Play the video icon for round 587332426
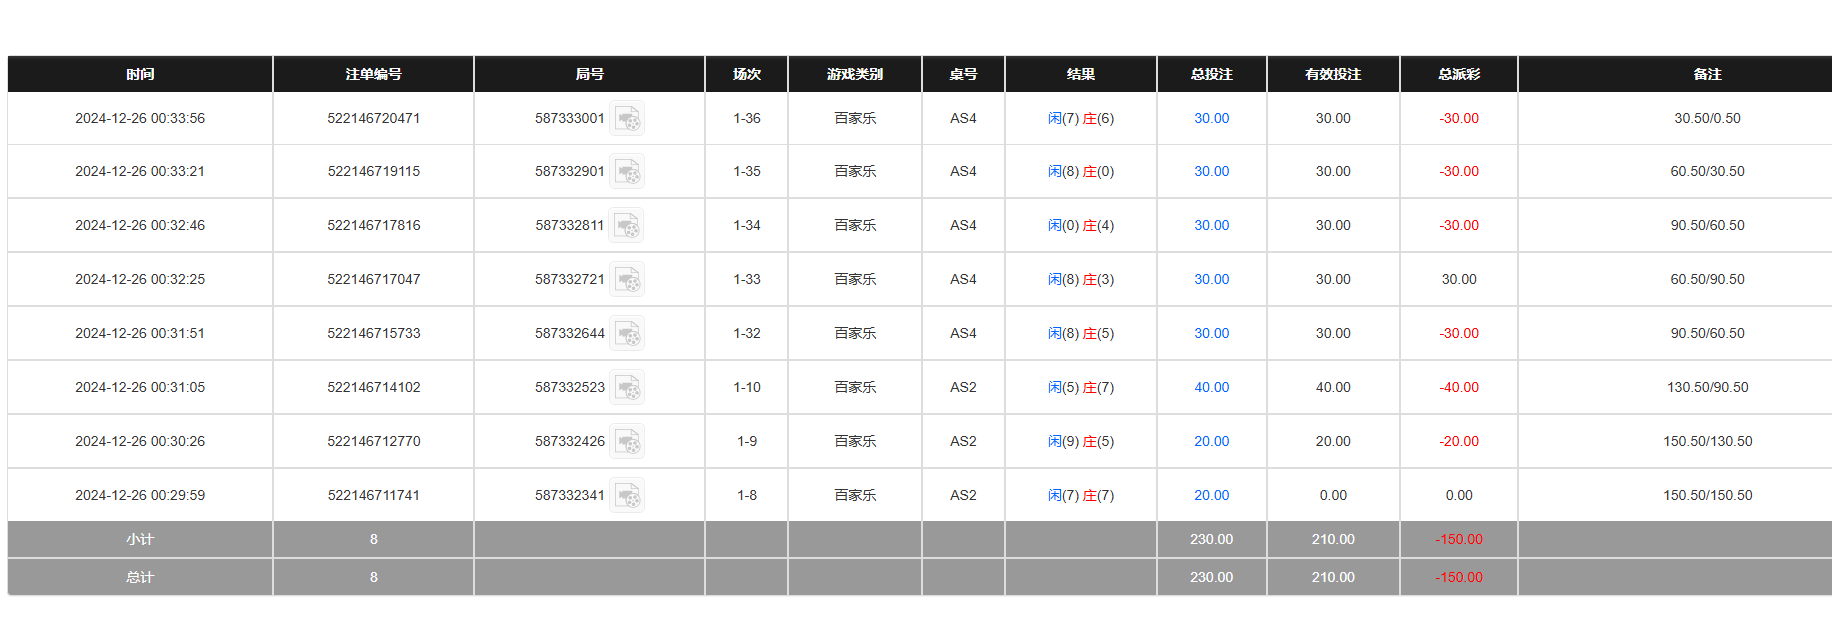 tap(627, 442)
